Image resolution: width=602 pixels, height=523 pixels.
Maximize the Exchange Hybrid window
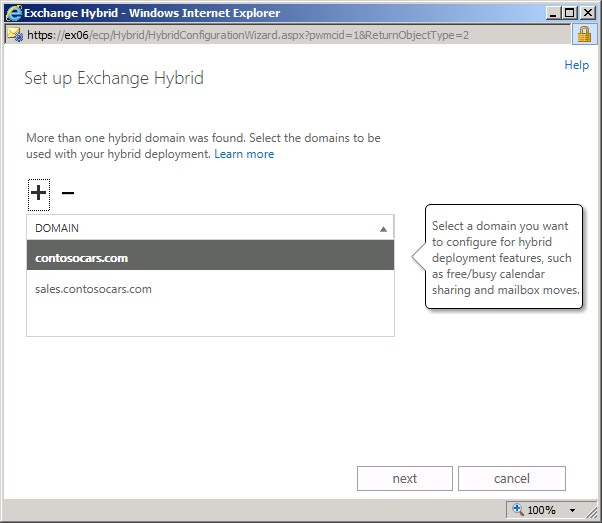570,13
